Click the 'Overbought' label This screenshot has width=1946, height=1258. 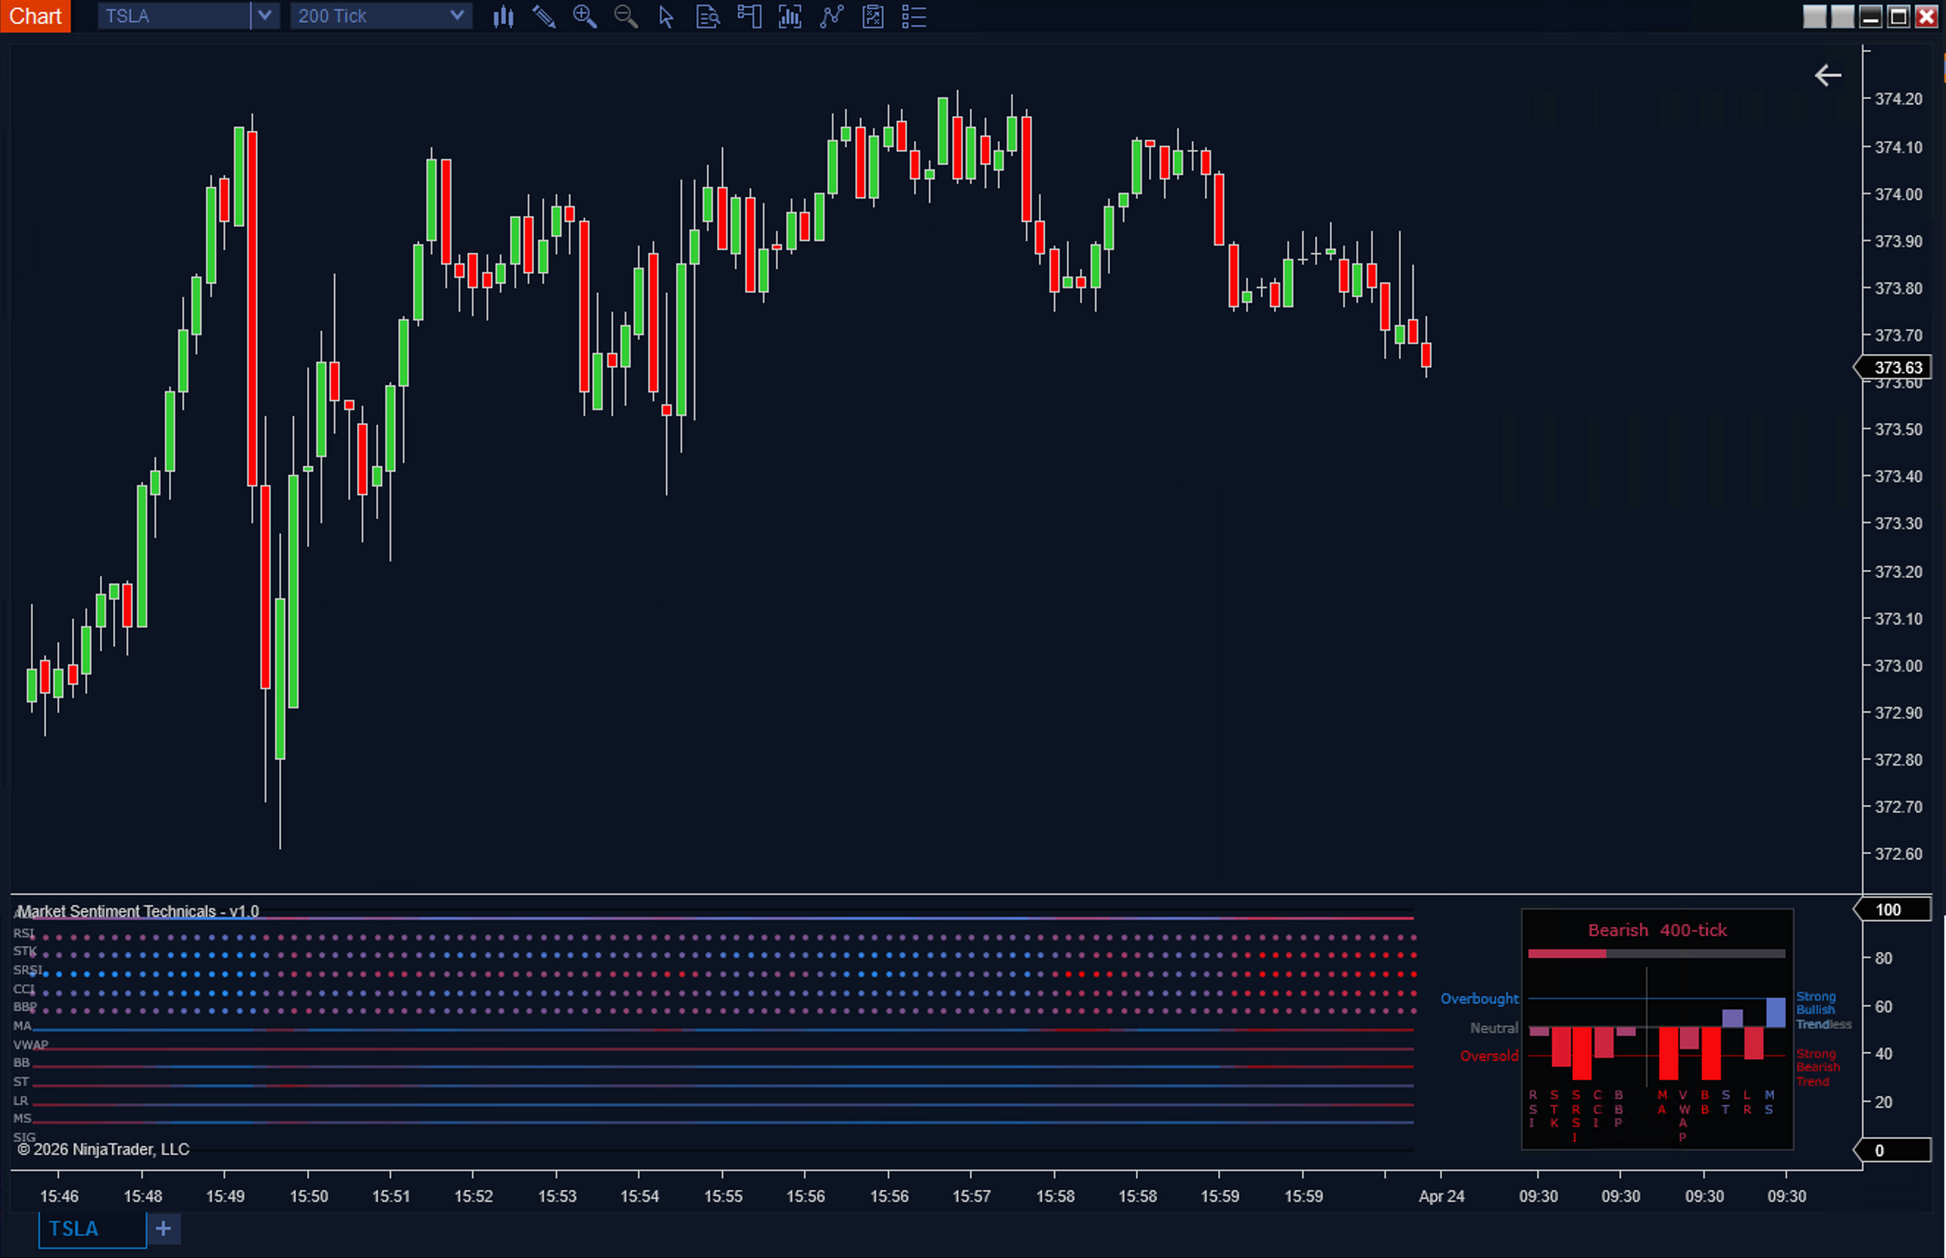pyautogui.click(x=1479, y=999)
